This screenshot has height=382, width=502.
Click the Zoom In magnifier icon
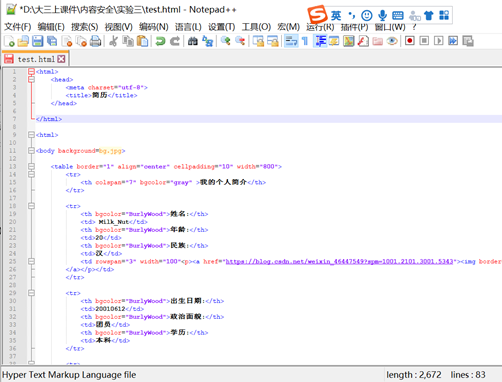click(225, 41)
